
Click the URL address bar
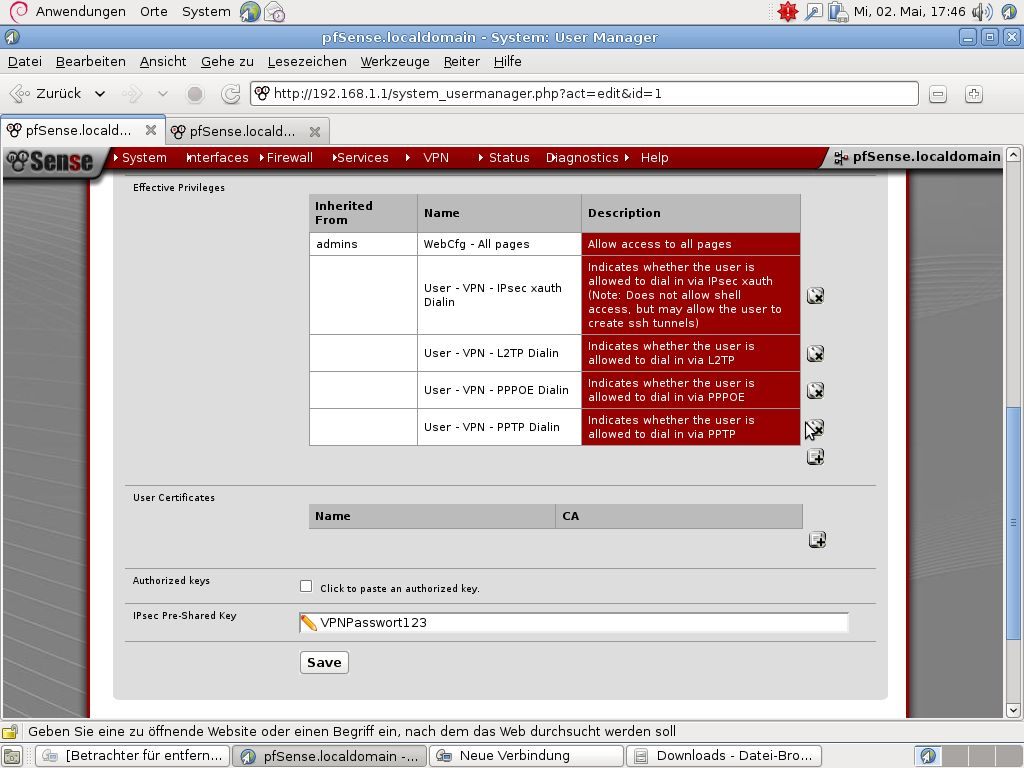[584, 93]
